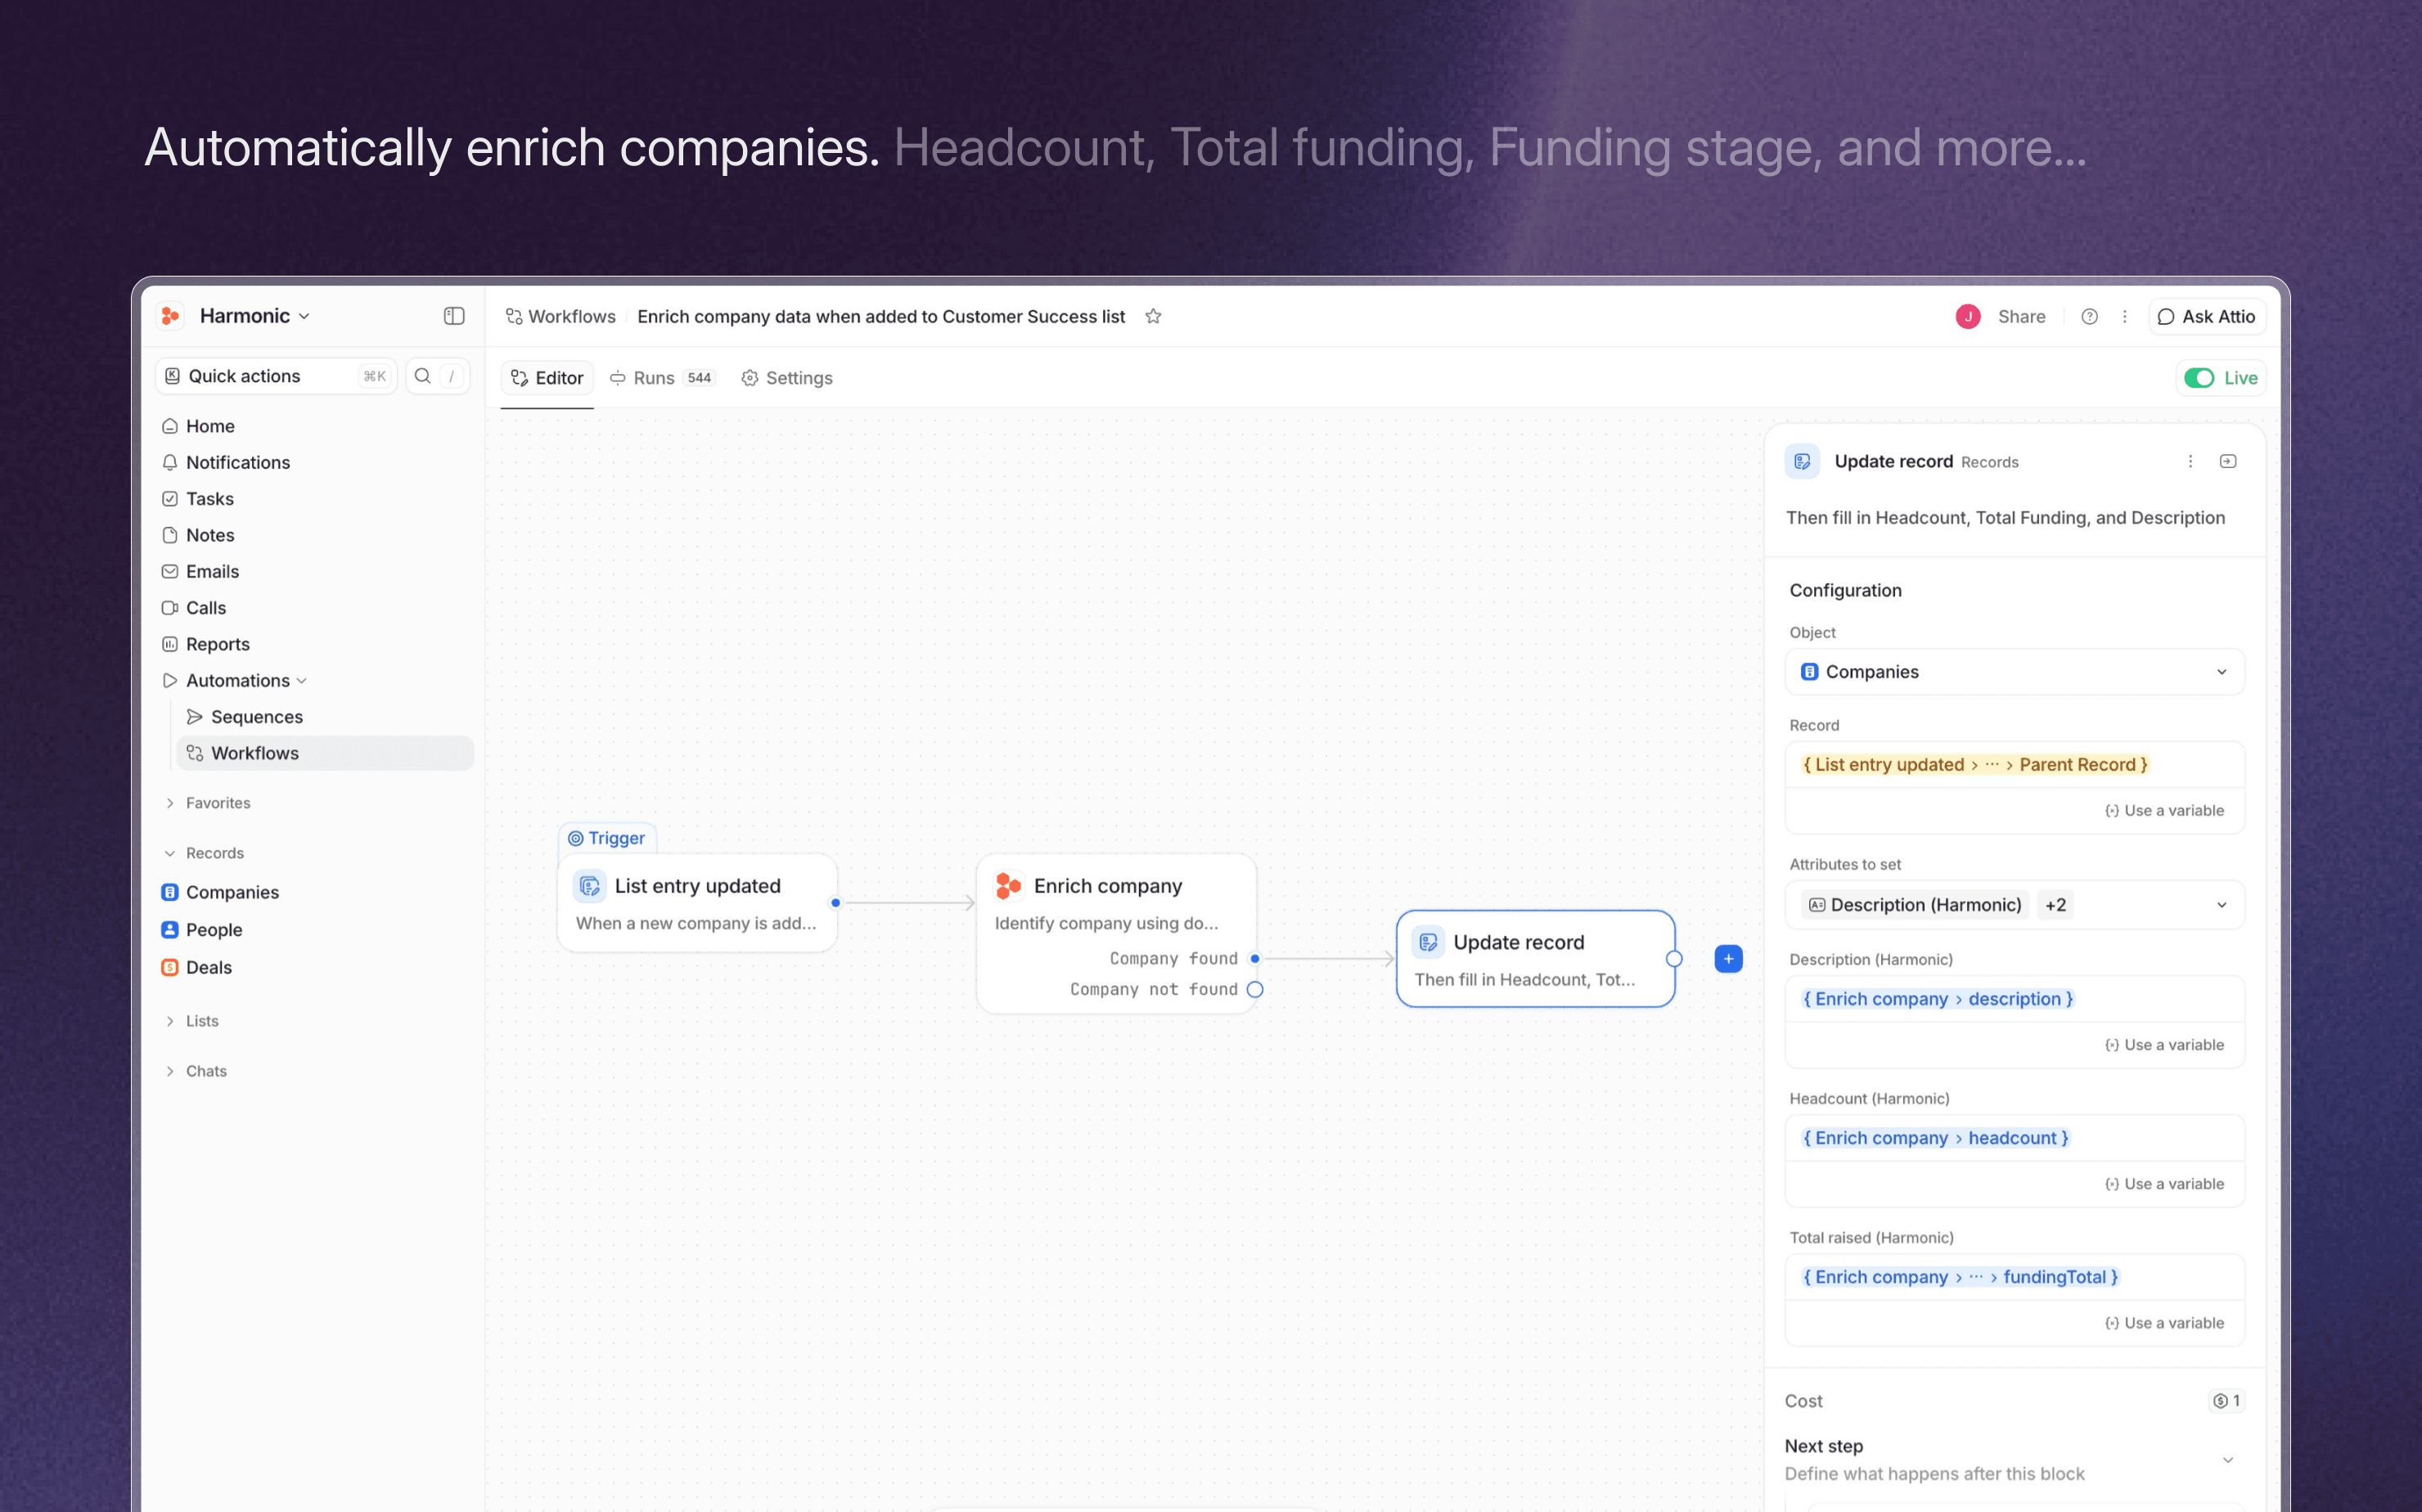
Task: Click the Enrich company Harmonic icon
Action: pos(1009,885)
